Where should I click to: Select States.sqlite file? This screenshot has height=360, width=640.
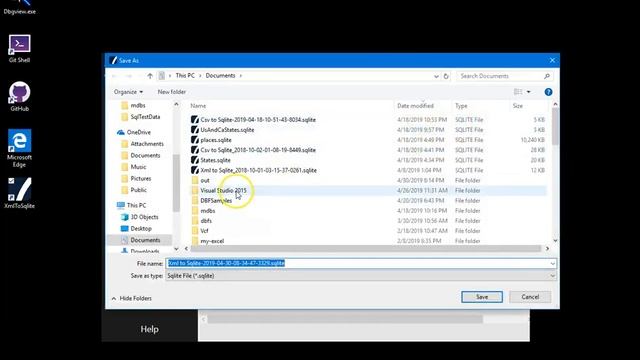pyautogui.click(x=211, y=160)
